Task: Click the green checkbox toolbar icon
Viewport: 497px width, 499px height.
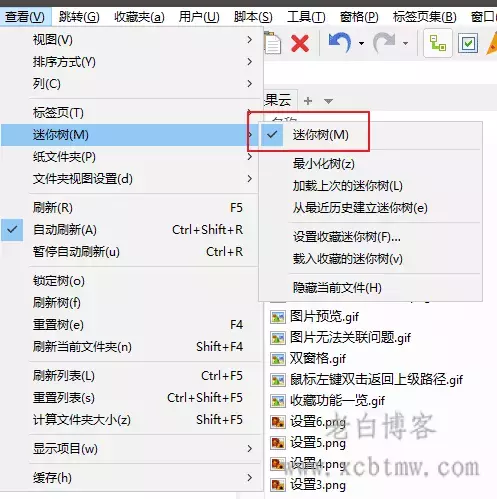Action: point(468,43)
